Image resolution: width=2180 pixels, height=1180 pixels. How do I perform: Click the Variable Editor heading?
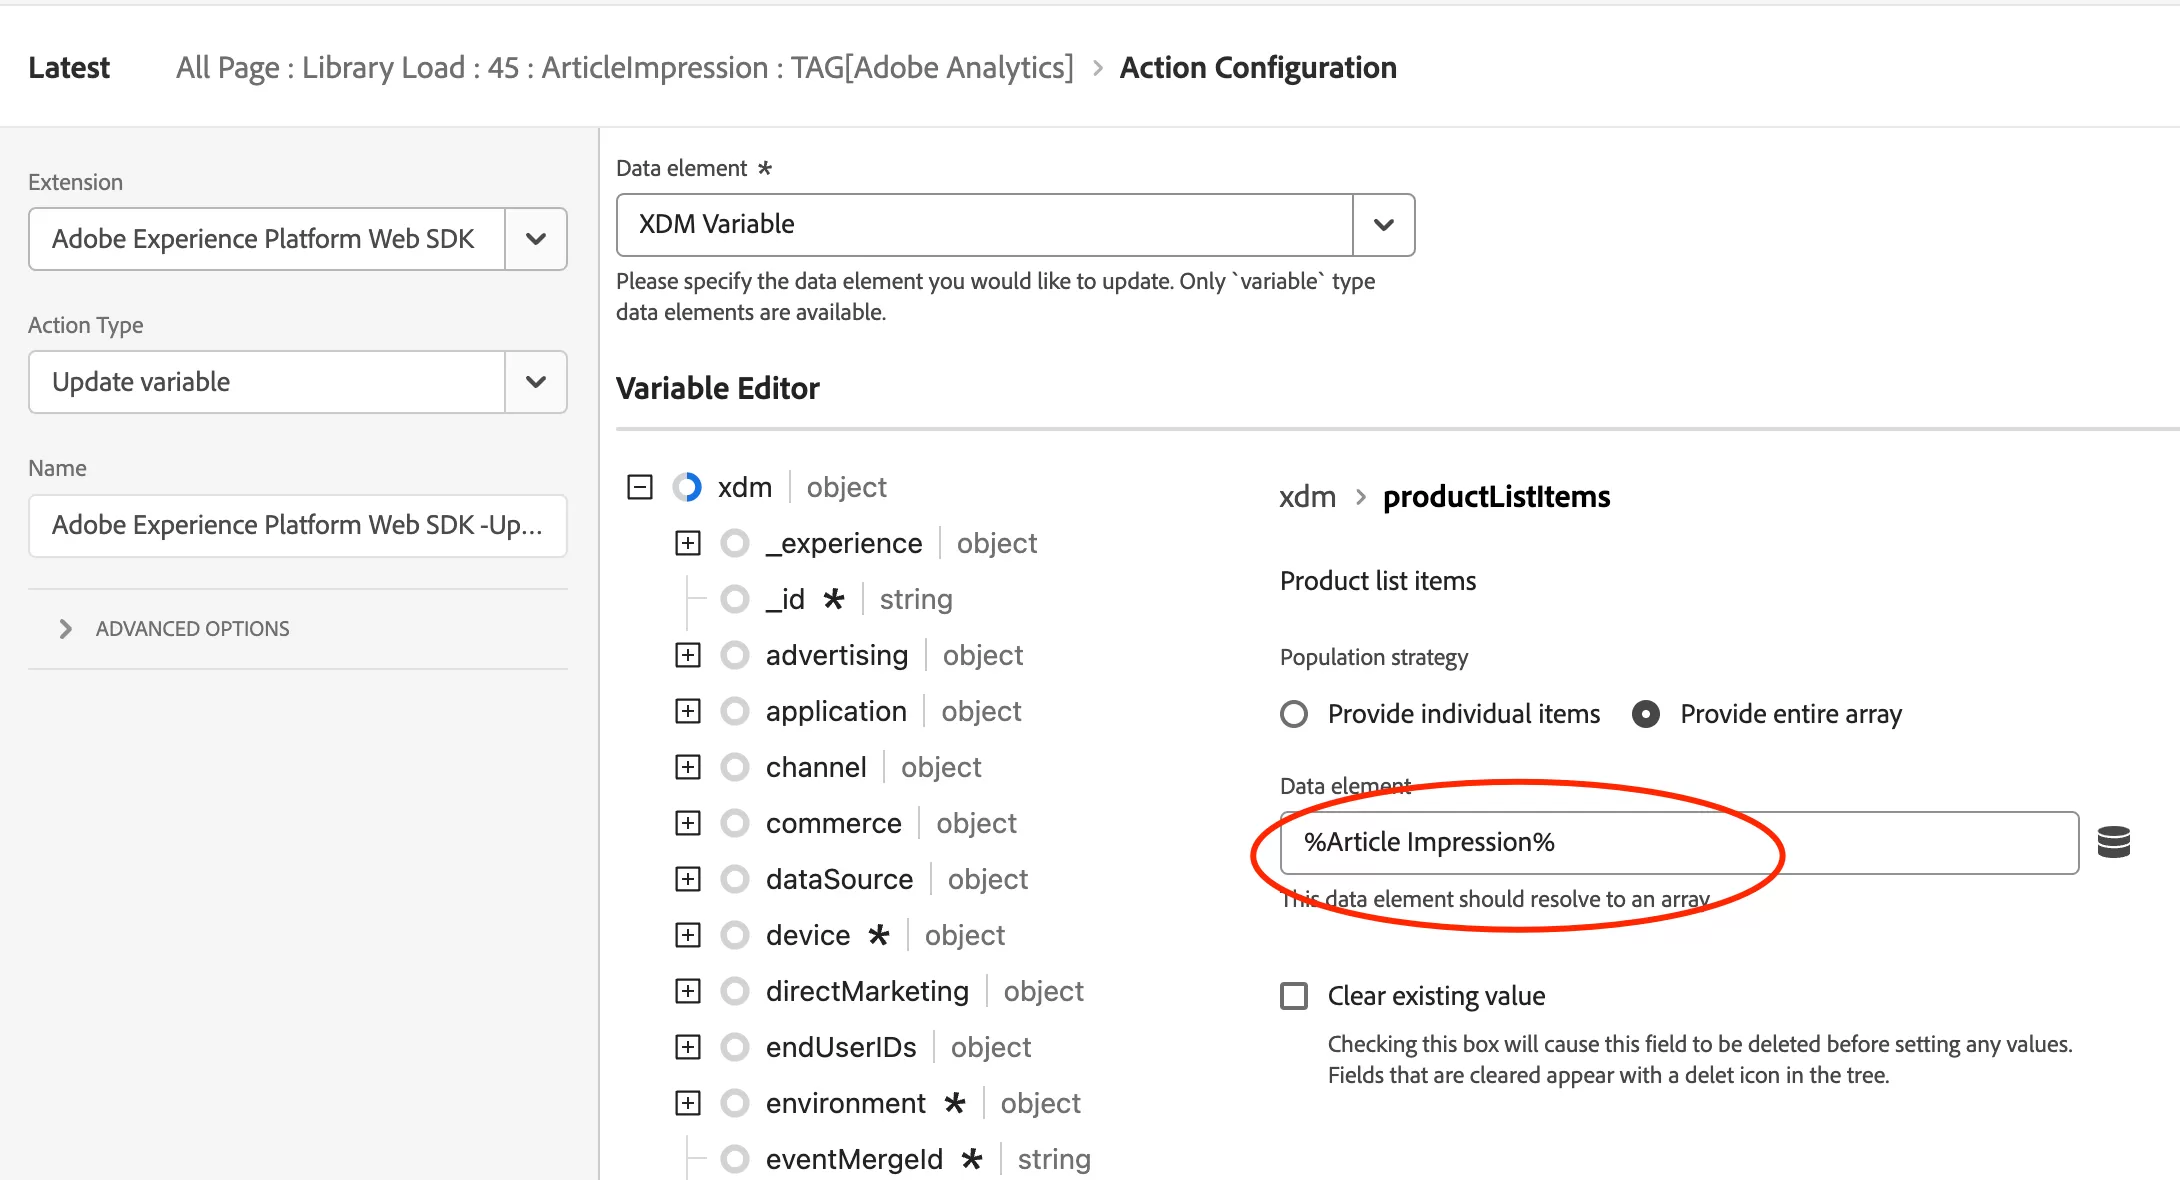718,388
